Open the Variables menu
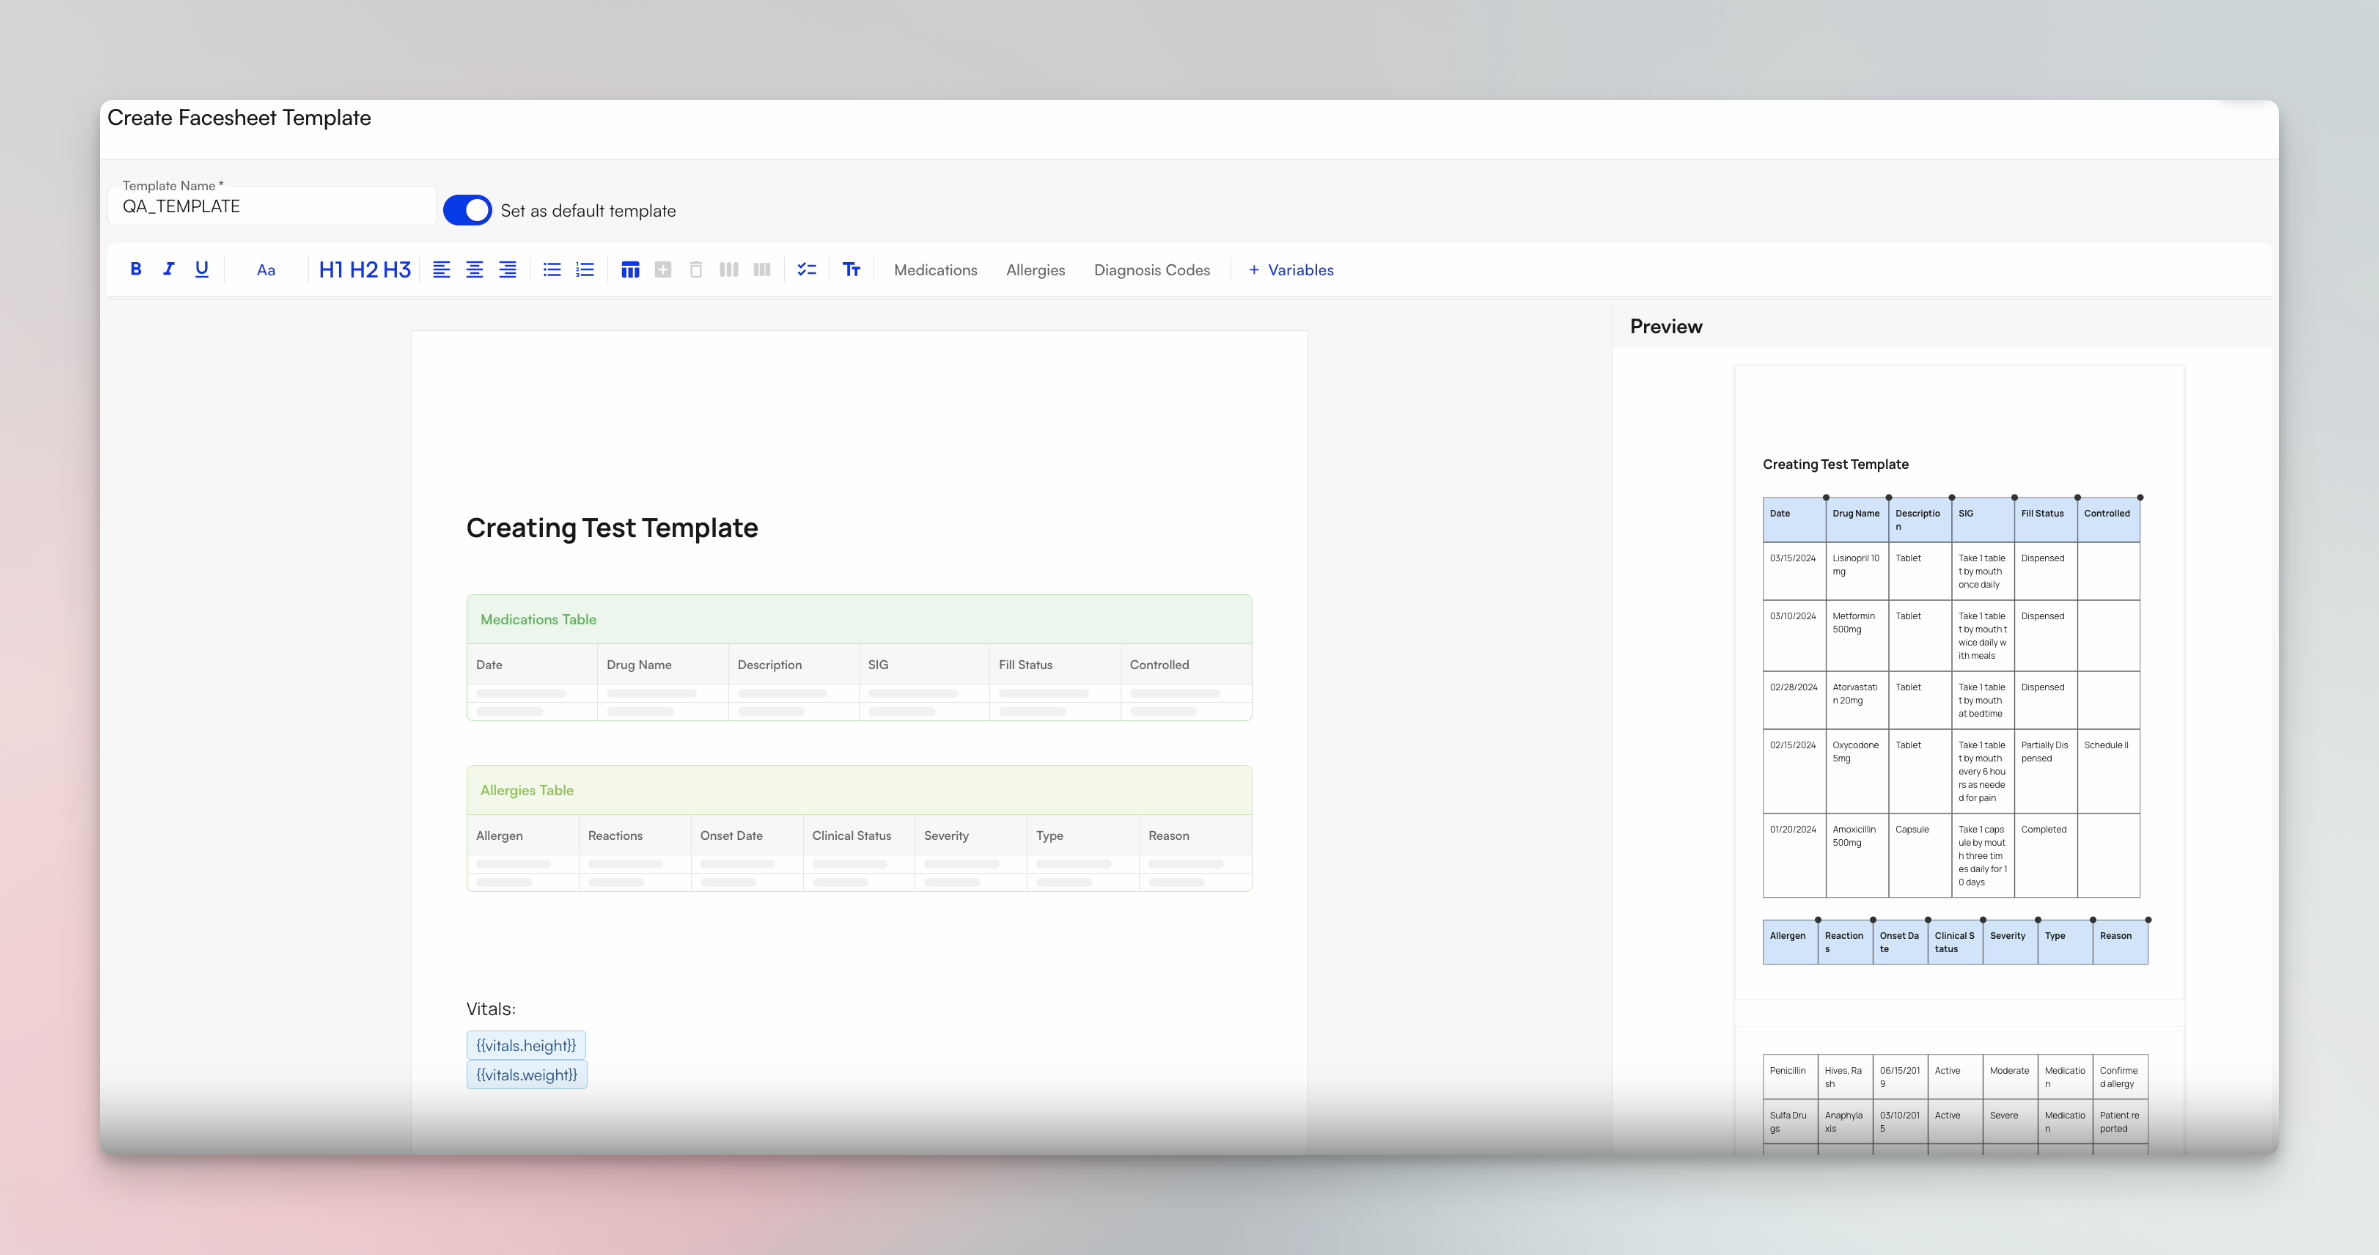This screenshot has width=2379, height=1255. [x=1290, y=270]
